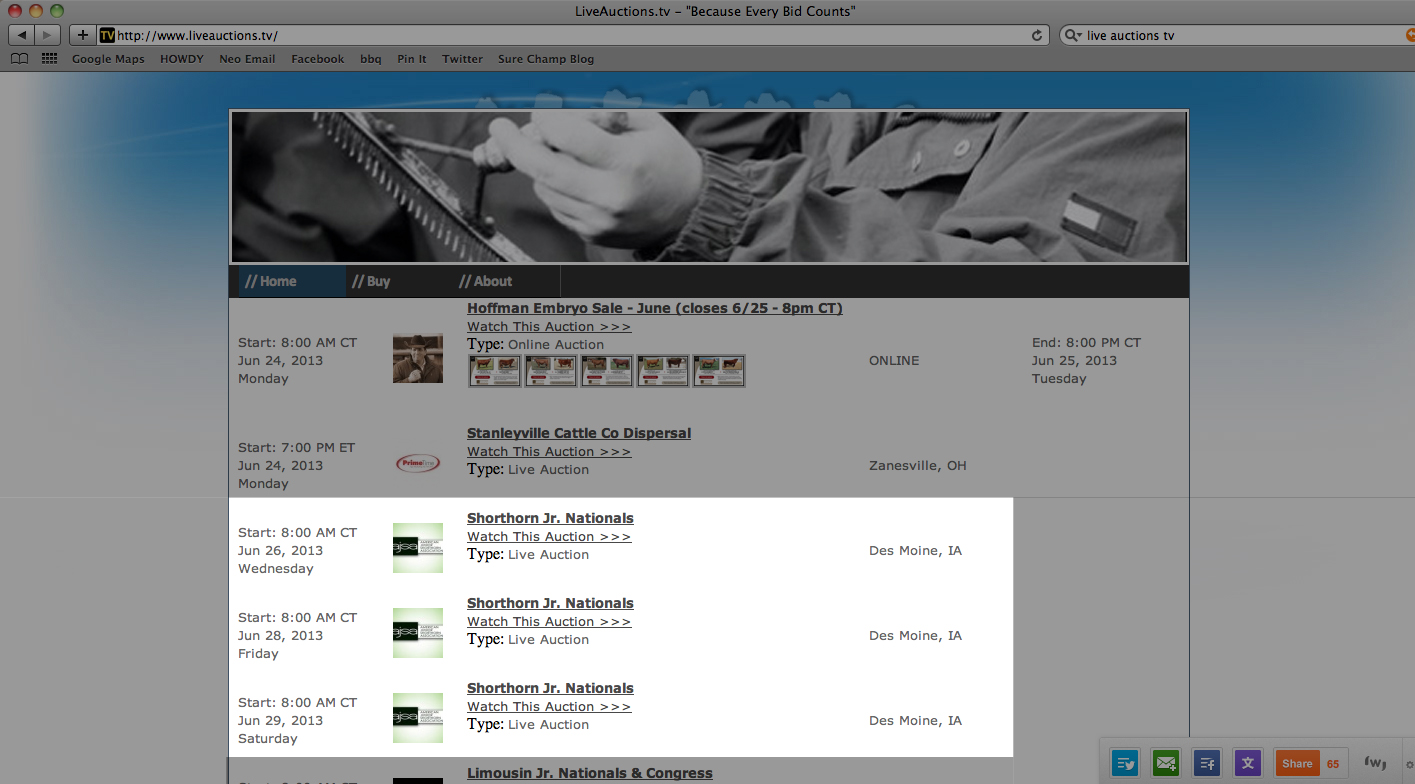This screenshot has width=1415, height=784.
Task: Open the Twitter bookmark
Action: click(x=462, y=59)
